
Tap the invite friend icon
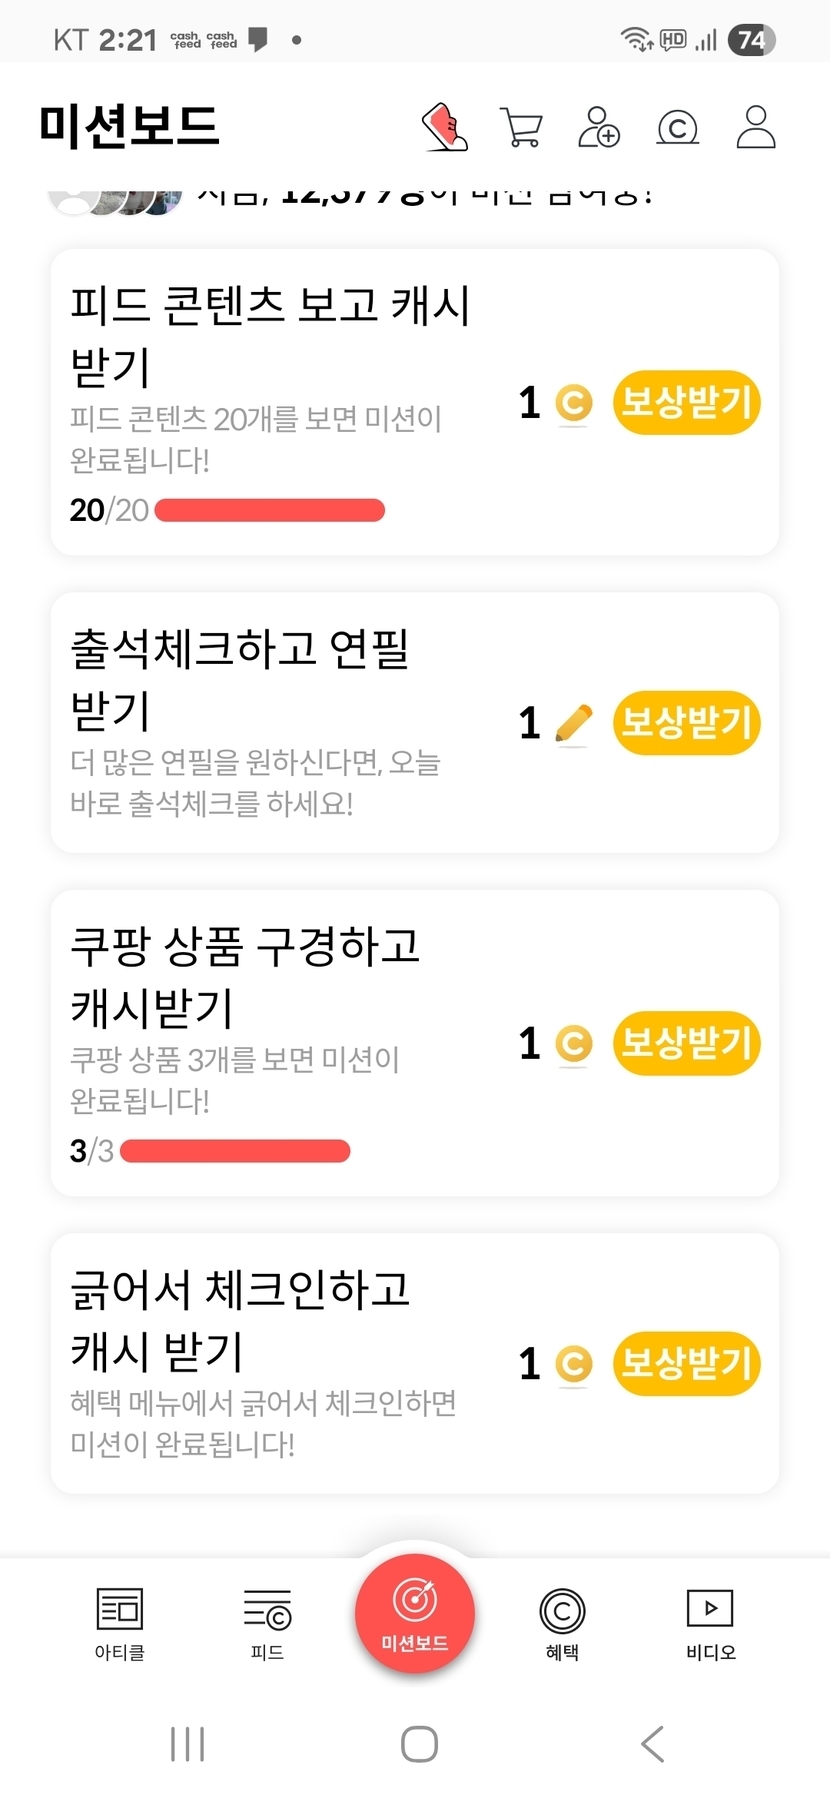599,127
